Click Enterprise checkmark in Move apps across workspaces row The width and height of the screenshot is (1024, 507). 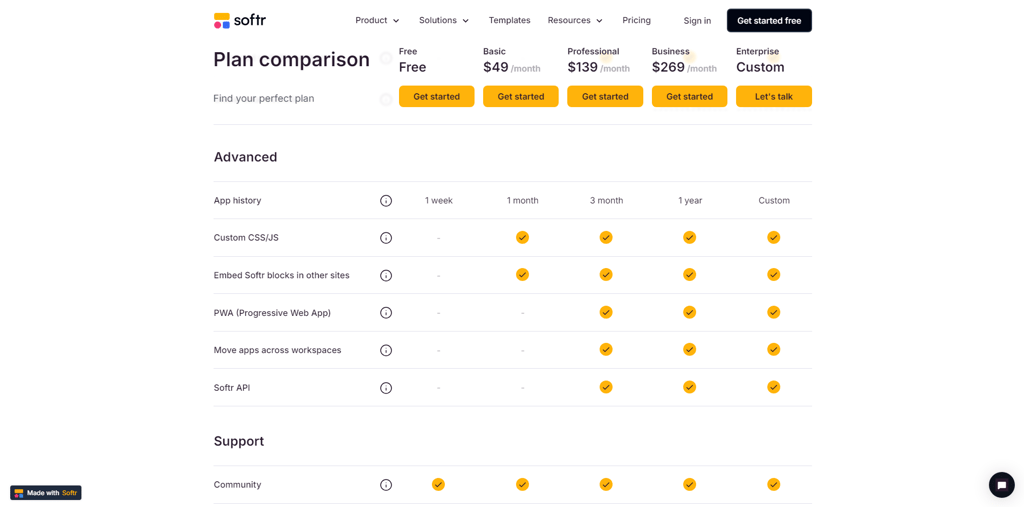(774, 350)
